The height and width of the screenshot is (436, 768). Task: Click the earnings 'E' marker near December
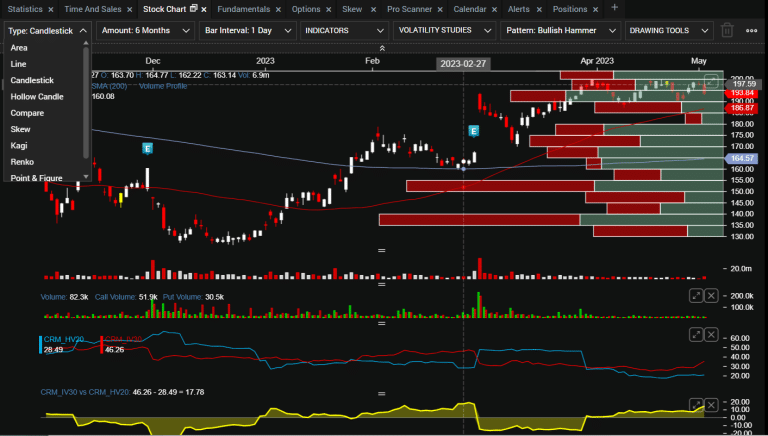(147, 148)
